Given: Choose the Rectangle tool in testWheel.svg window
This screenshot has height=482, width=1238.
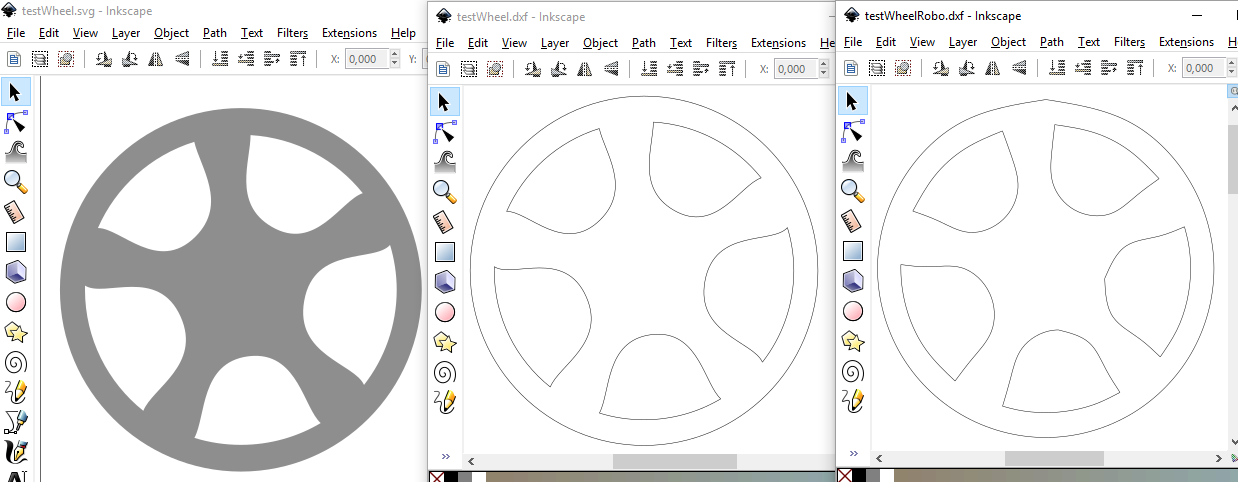Looking at the screenshot, I should pos(15,242).
